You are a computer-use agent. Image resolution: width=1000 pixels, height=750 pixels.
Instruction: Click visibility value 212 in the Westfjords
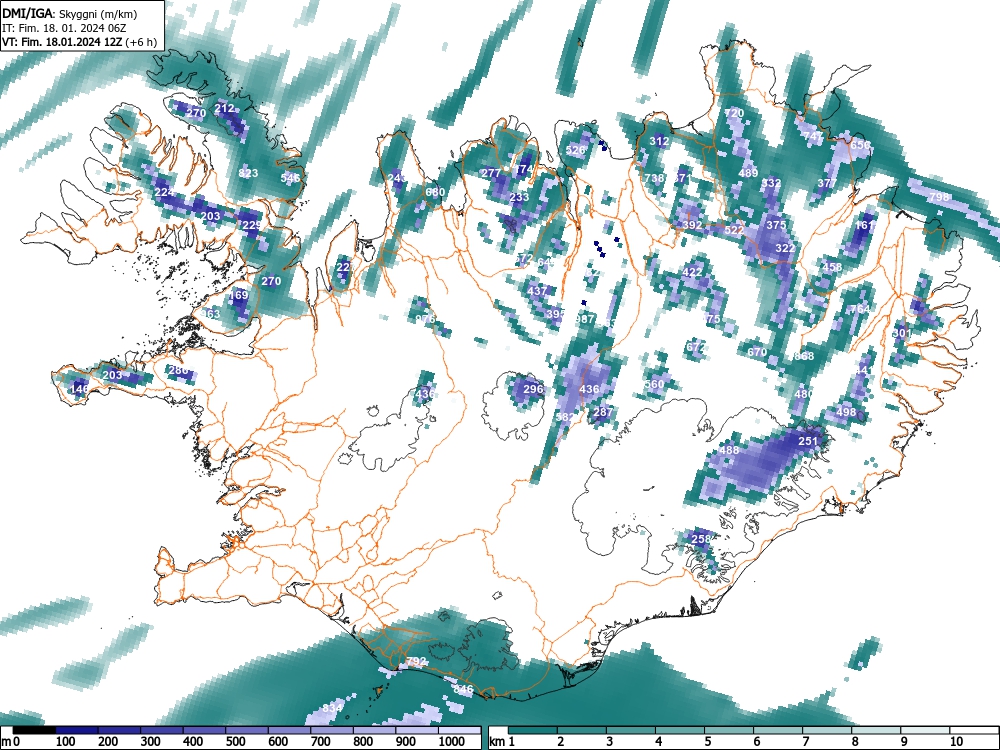[224, 108]
